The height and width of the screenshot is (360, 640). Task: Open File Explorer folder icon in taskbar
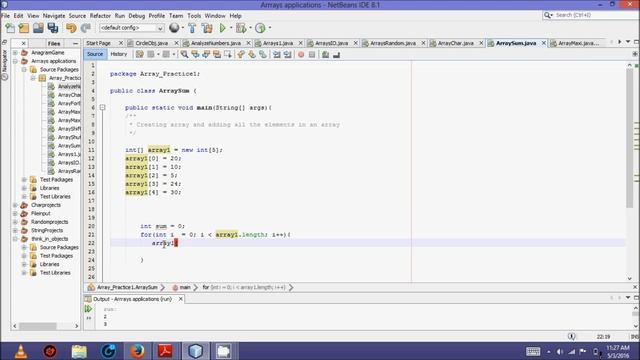pyautogui.click(x=79, y=351)
